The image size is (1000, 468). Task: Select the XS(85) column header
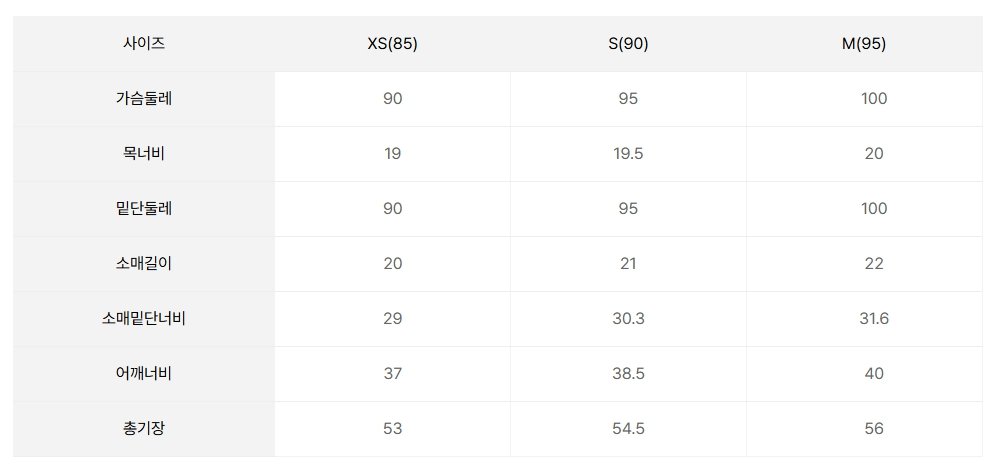click(x=393, y=44)
